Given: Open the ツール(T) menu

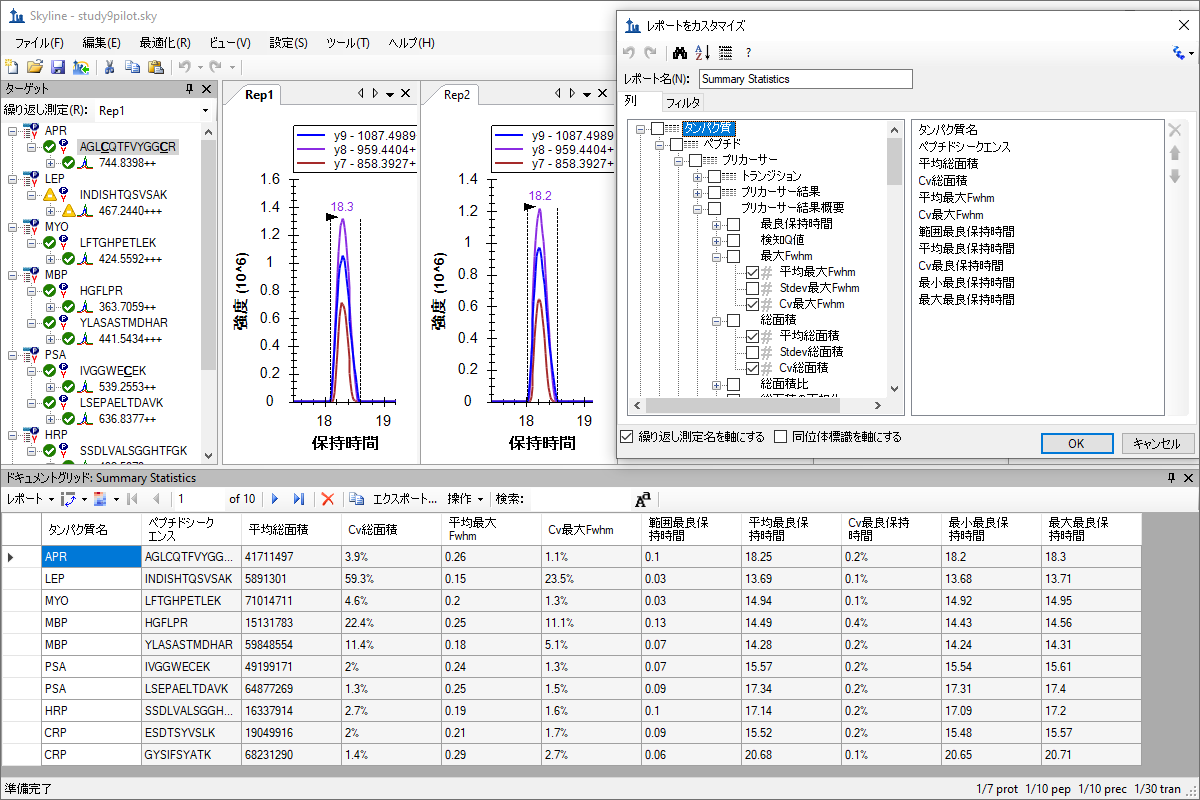Looking at the screenshot, I should (x=348, y=43).
